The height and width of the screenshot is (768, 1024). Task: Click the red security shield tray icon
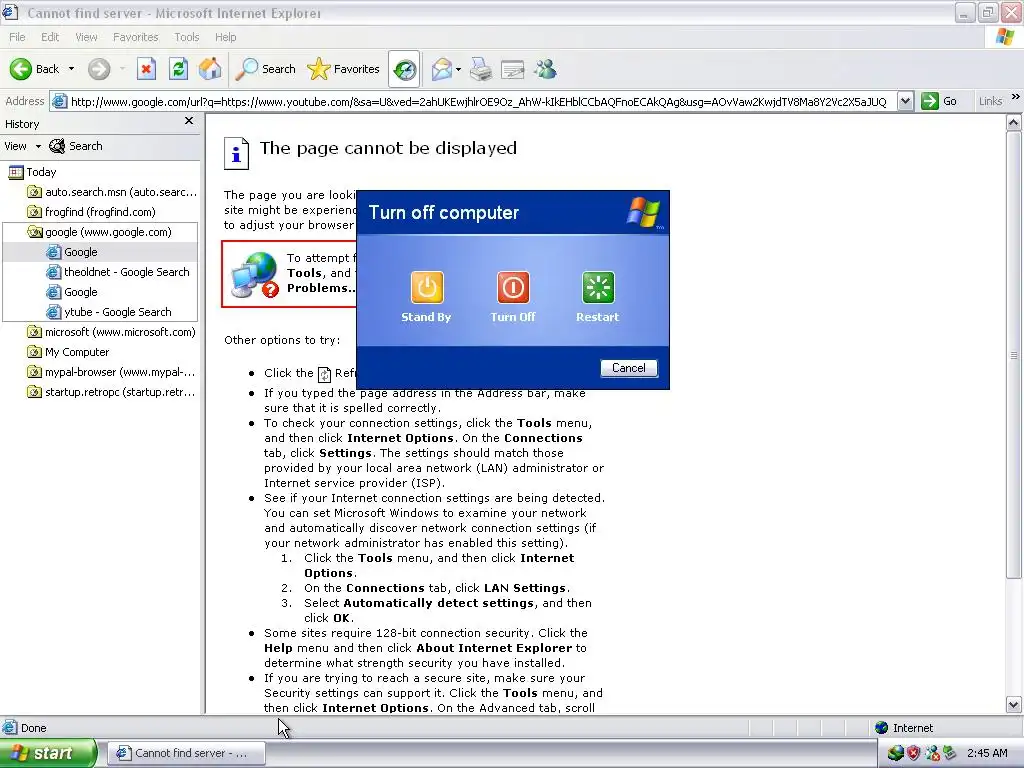point(914,753)
